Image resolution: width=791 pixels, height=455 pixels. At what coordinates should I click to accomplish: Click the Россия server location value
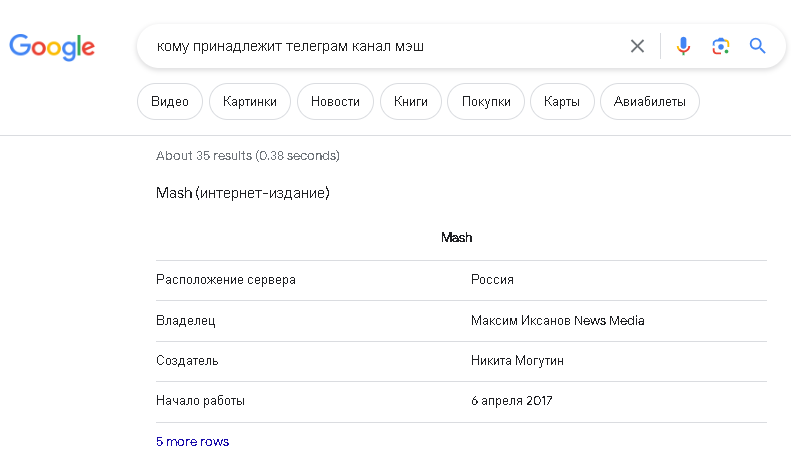tap(492, 279)
